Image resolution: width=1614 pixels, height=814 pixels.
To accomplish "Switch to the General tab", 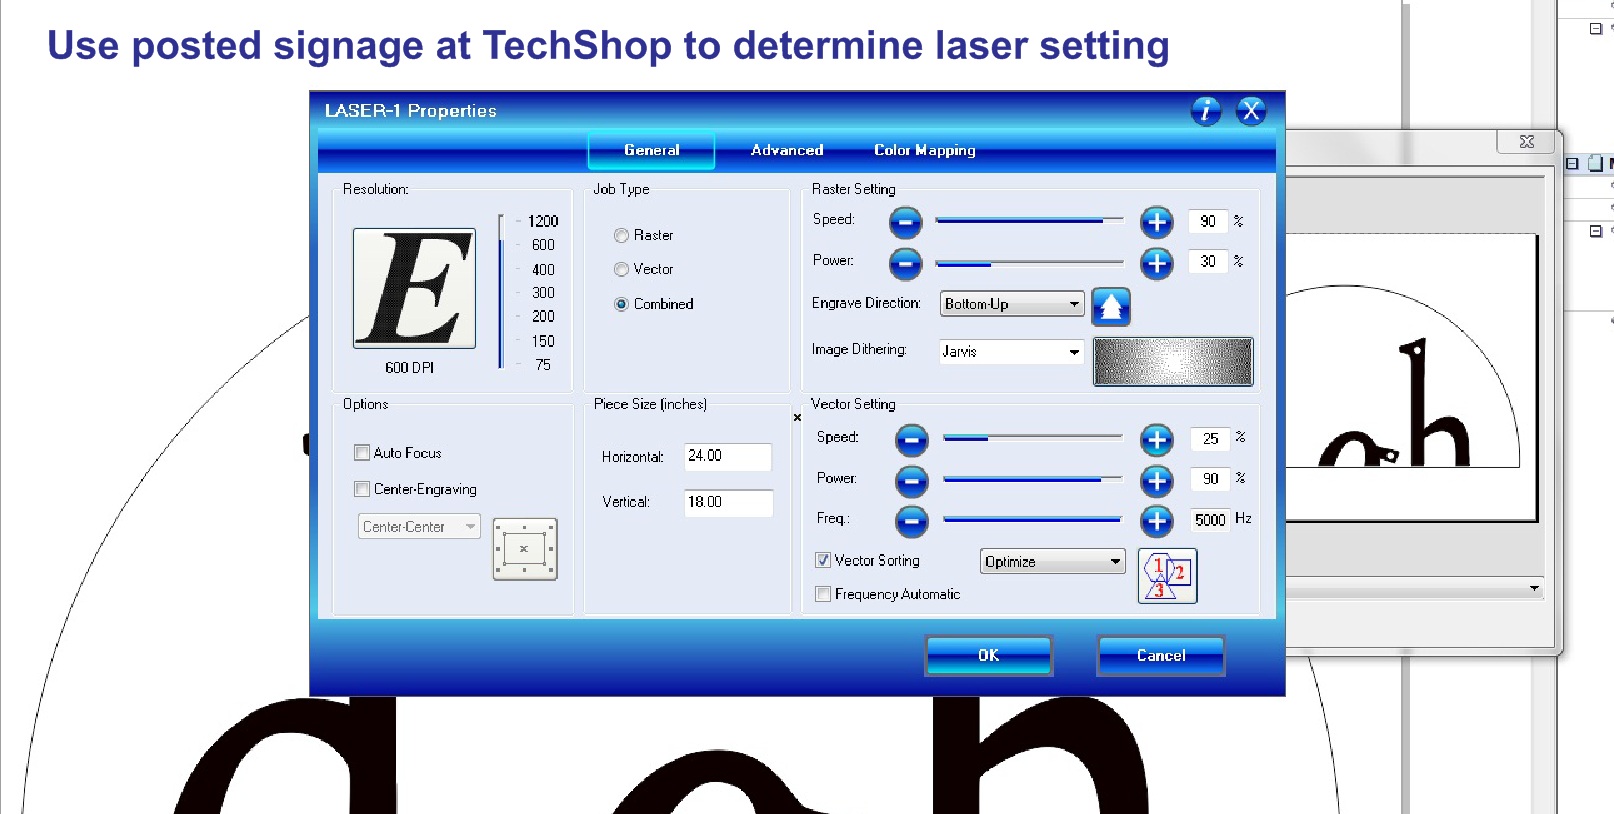I will coord(651,150).
